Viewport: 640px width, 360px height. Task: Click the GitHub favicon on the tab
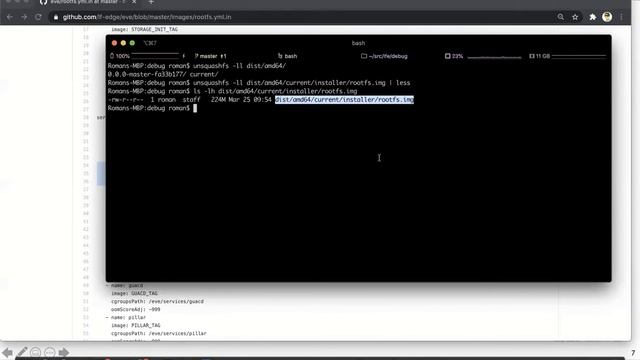(x=43, y=2)
